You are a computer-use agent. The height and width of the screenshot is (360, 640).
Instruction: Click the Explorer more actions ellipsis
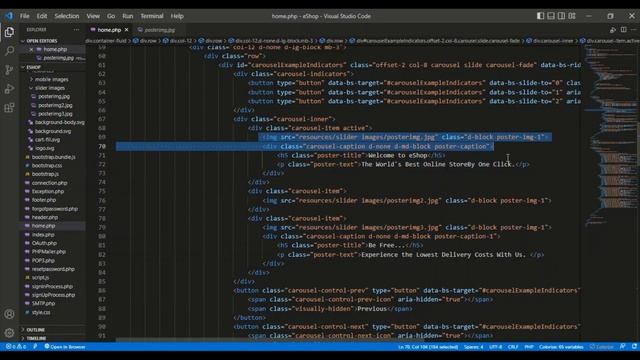(x=76, y=30)
